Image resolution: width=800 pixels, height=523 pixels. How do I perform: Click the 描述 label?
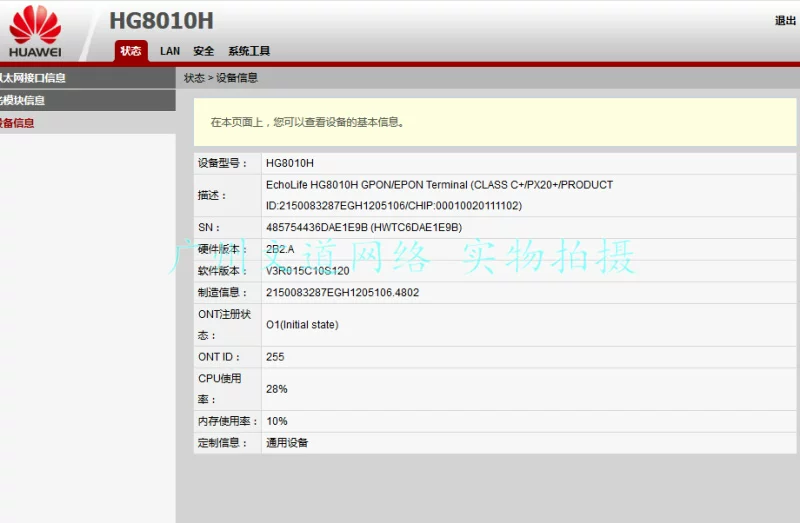coord(212,195)
